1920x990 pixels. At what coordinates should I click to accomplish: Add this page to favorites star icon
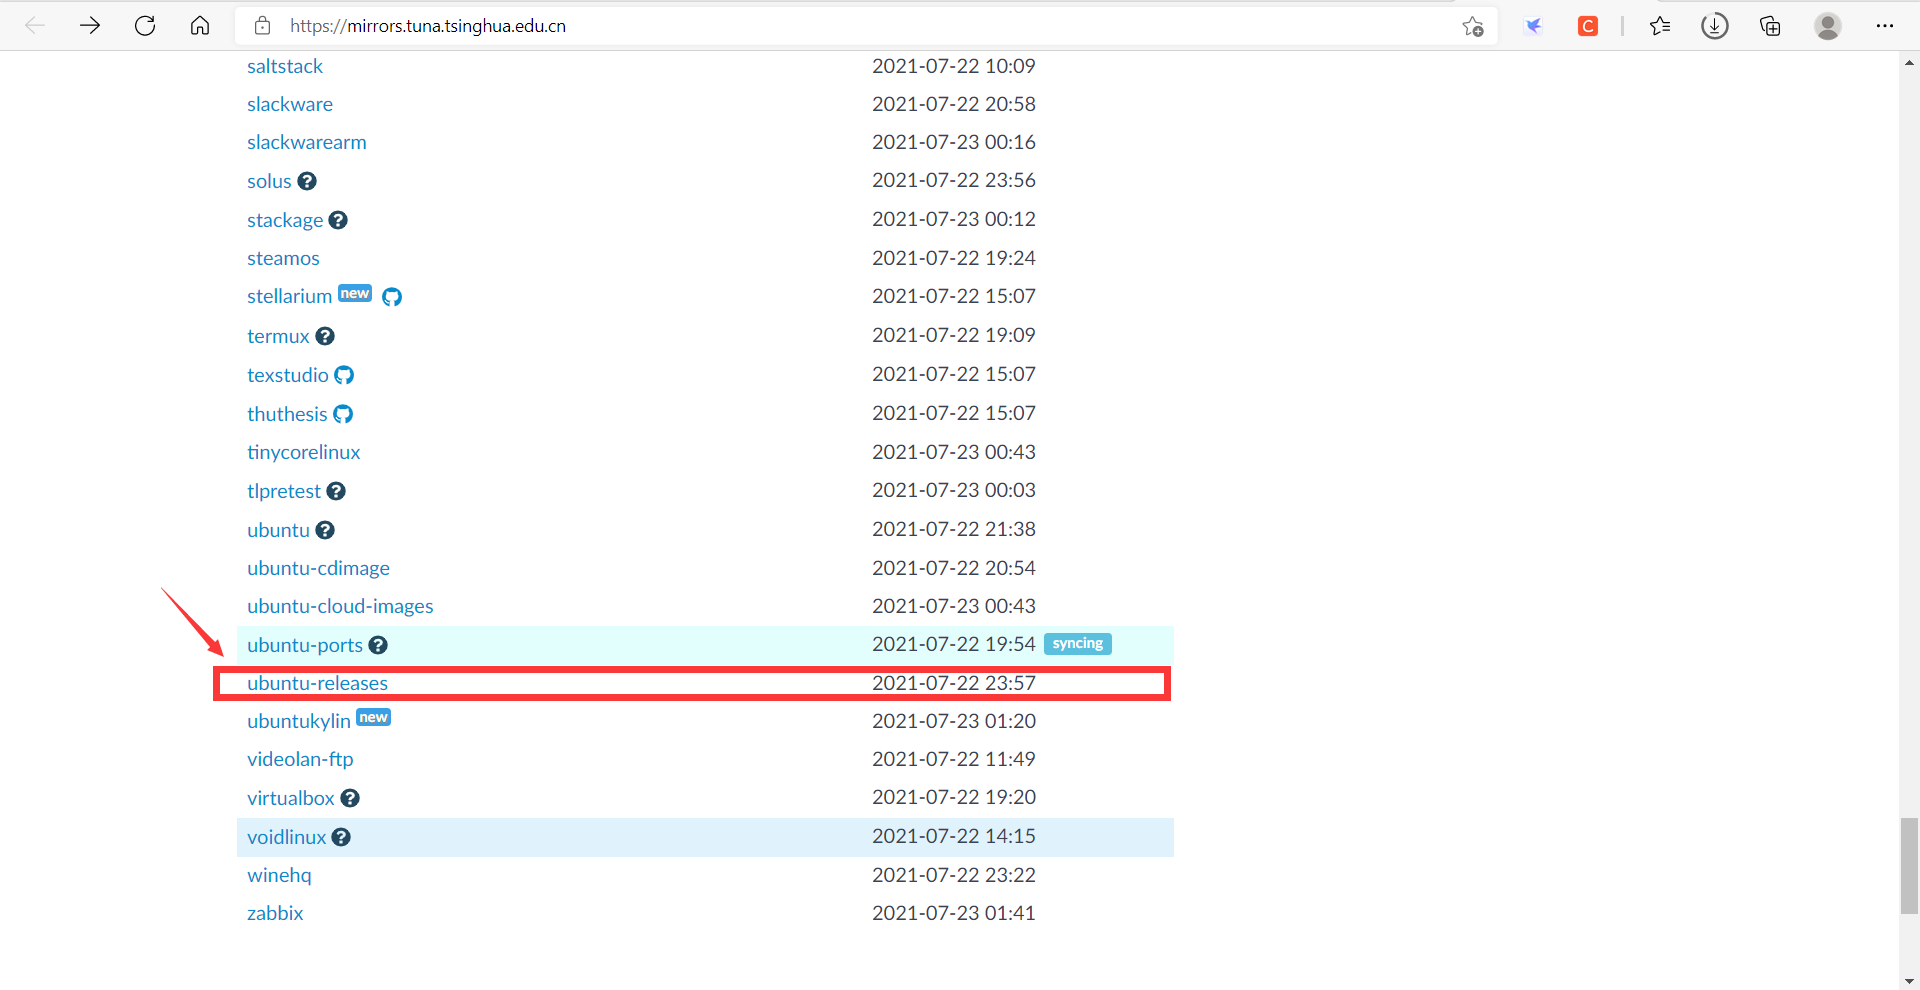1472,26
